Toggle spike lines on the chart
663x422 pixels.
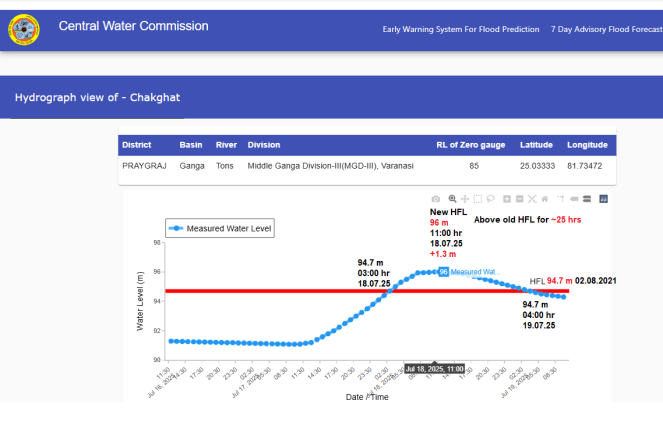pyautogui.click(x=561, y=199)
